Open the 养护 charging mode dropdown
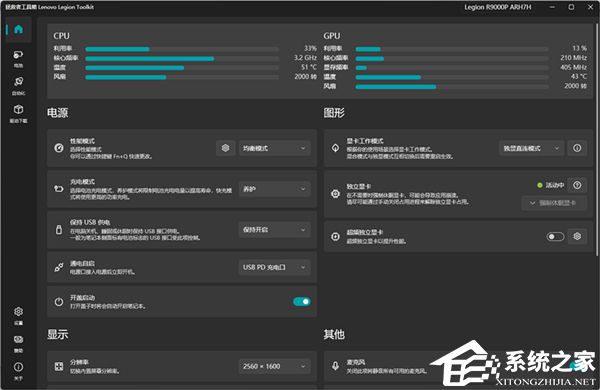 (x=274, y=189)
